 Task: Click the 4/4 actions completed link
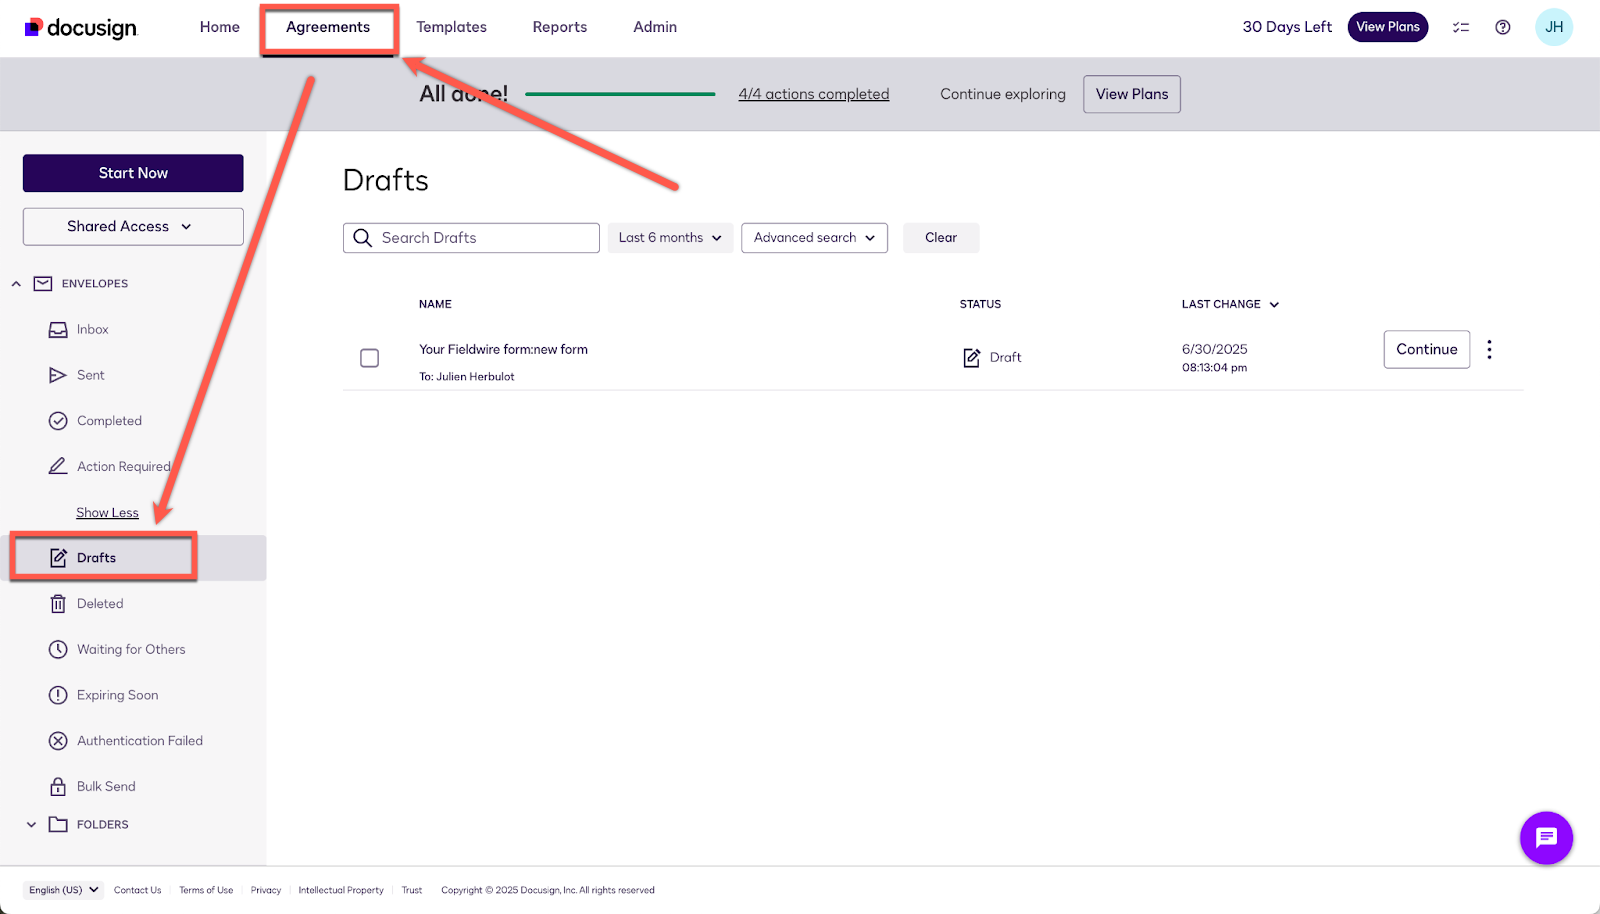coord(813,94)
